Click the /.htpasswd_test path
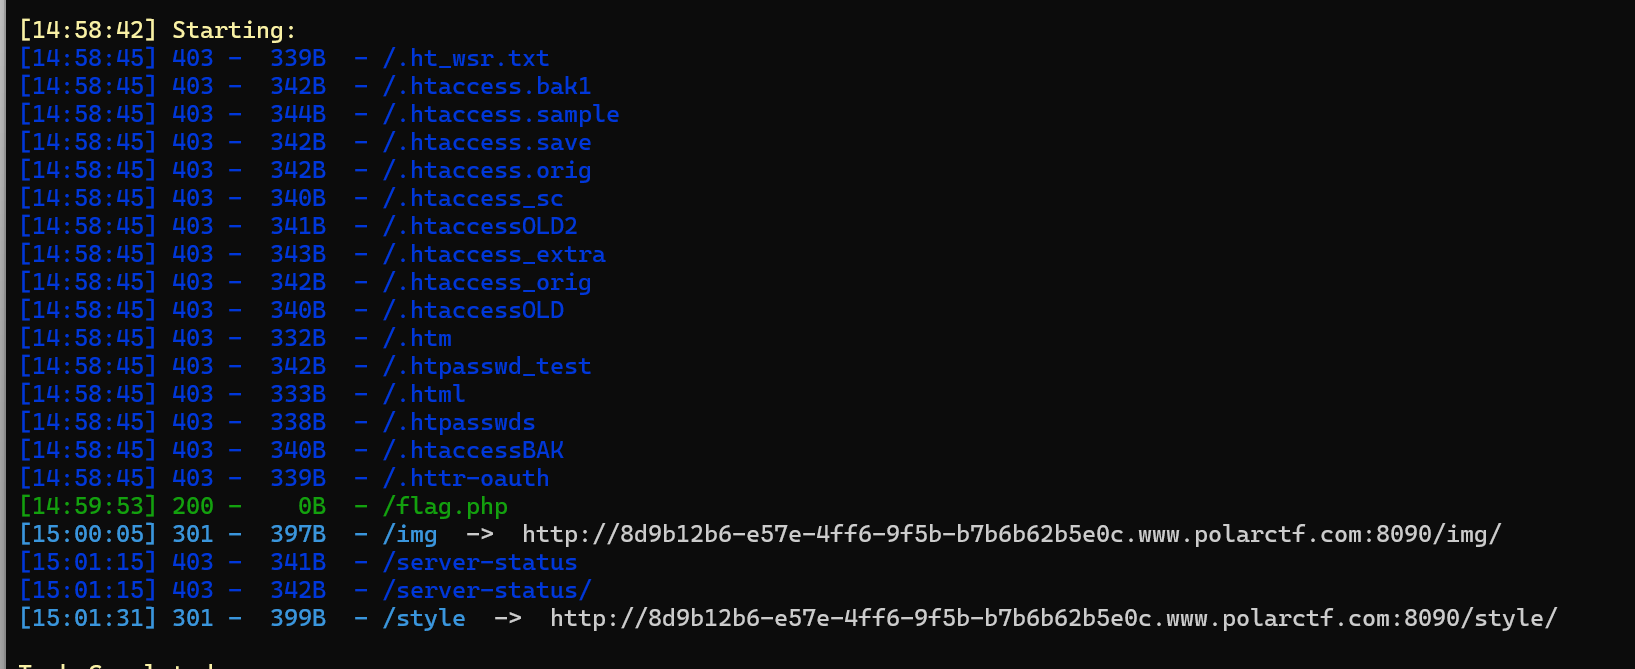The width and height of the screenshot is (1635, 669). (x=487, y=366)
